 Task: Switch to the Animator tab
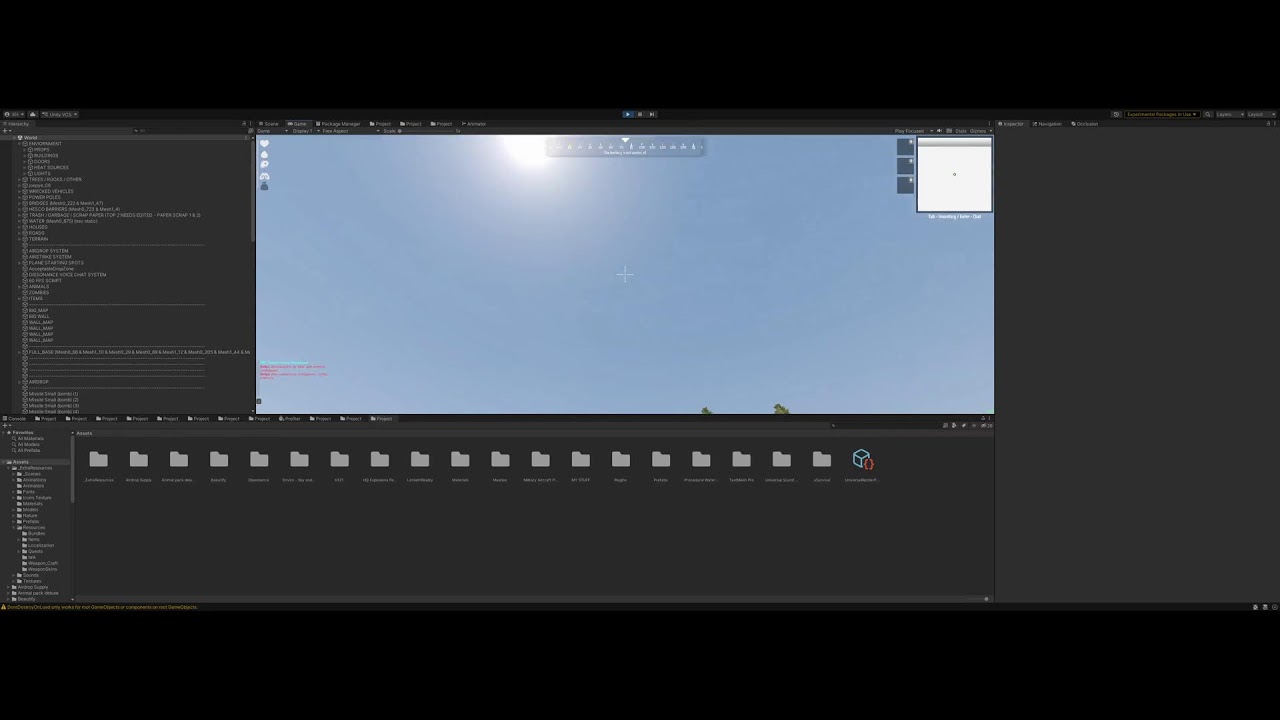[474, 124]
